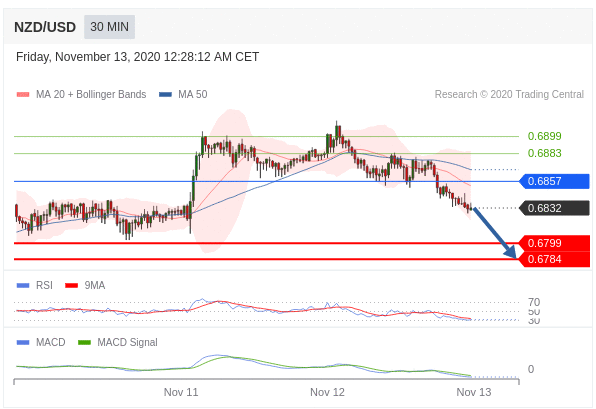
Task: Click the NZD/USD pair title
Action: [45, 27]
